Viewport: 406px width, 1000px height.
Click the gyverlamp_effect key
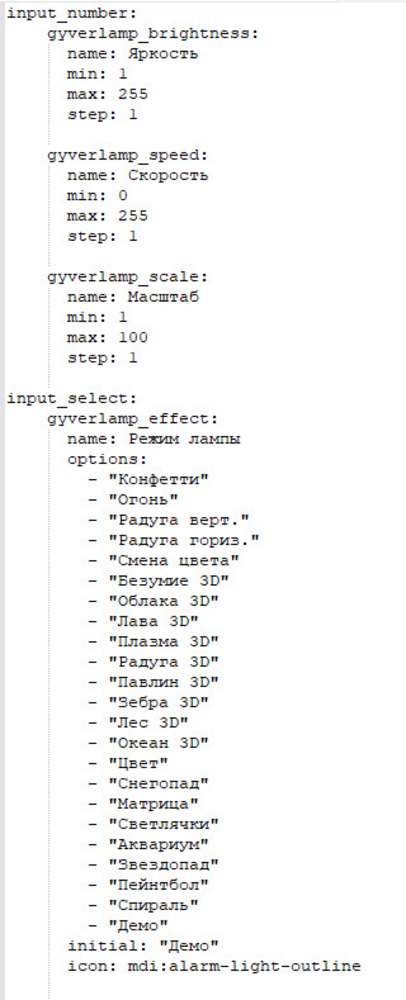point(133,419)
